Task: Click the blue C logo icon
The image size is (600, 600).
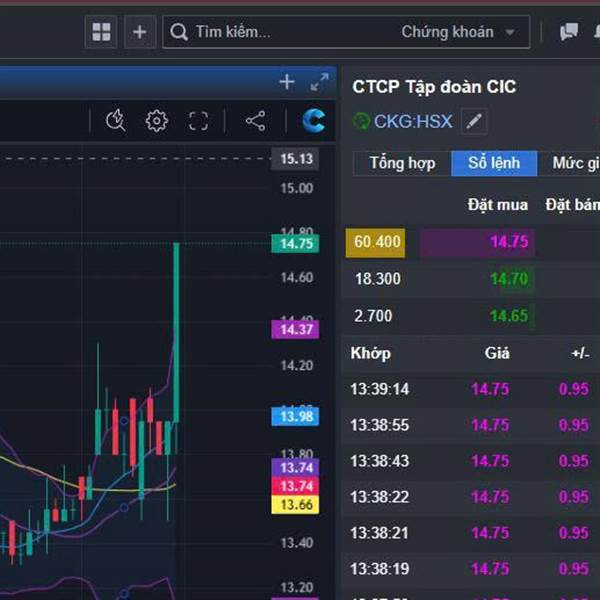Action: point(314,121)
